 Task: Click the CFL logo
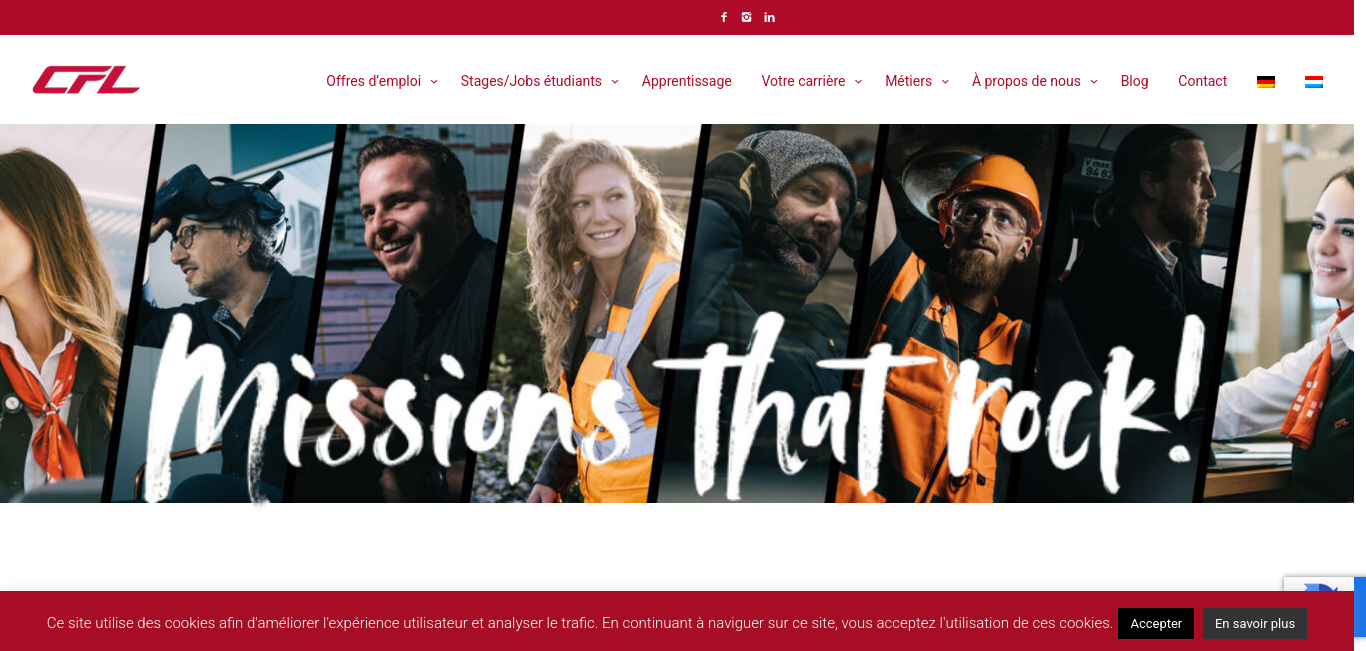[x=86, y=80]
